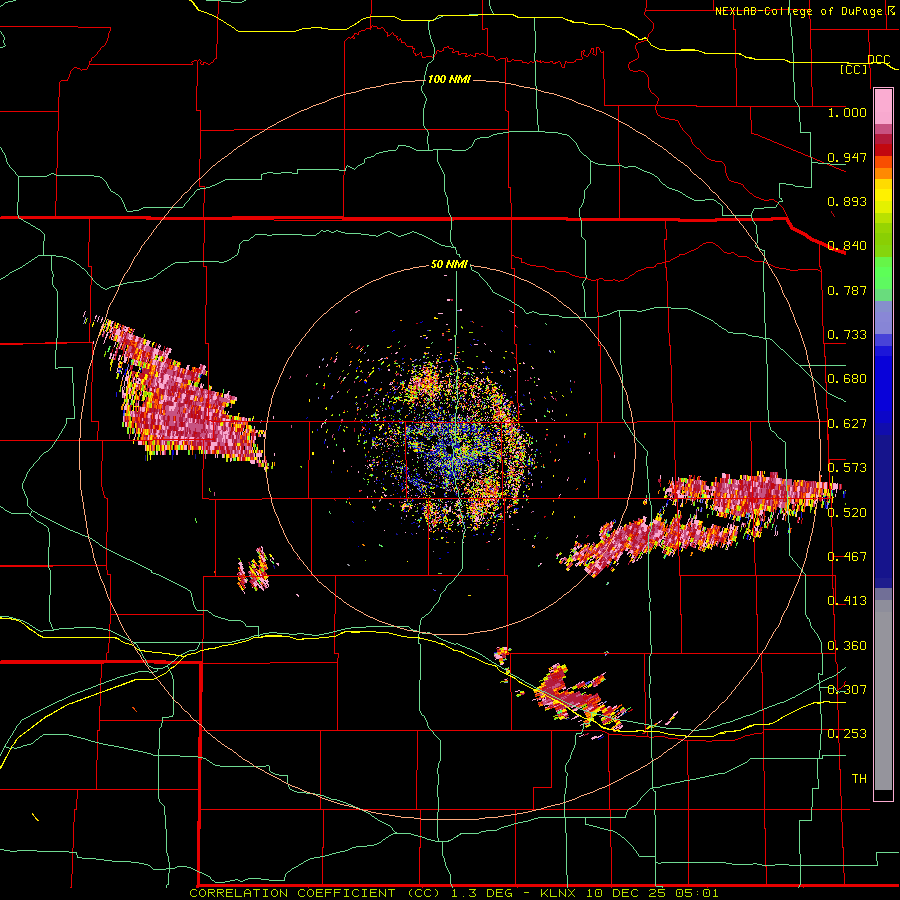
Task: Click the 0.947 legend value
Action: (847, 157)
